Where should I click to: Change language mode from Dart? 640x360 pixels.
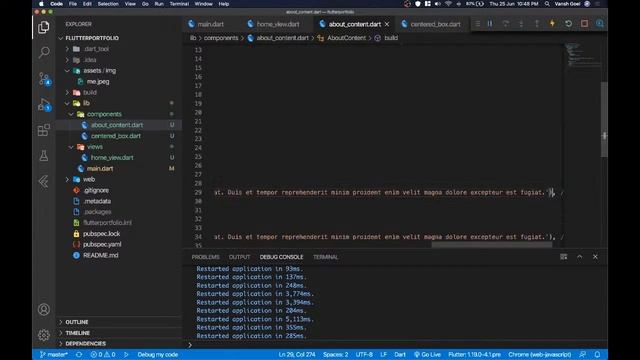(400, 355)
